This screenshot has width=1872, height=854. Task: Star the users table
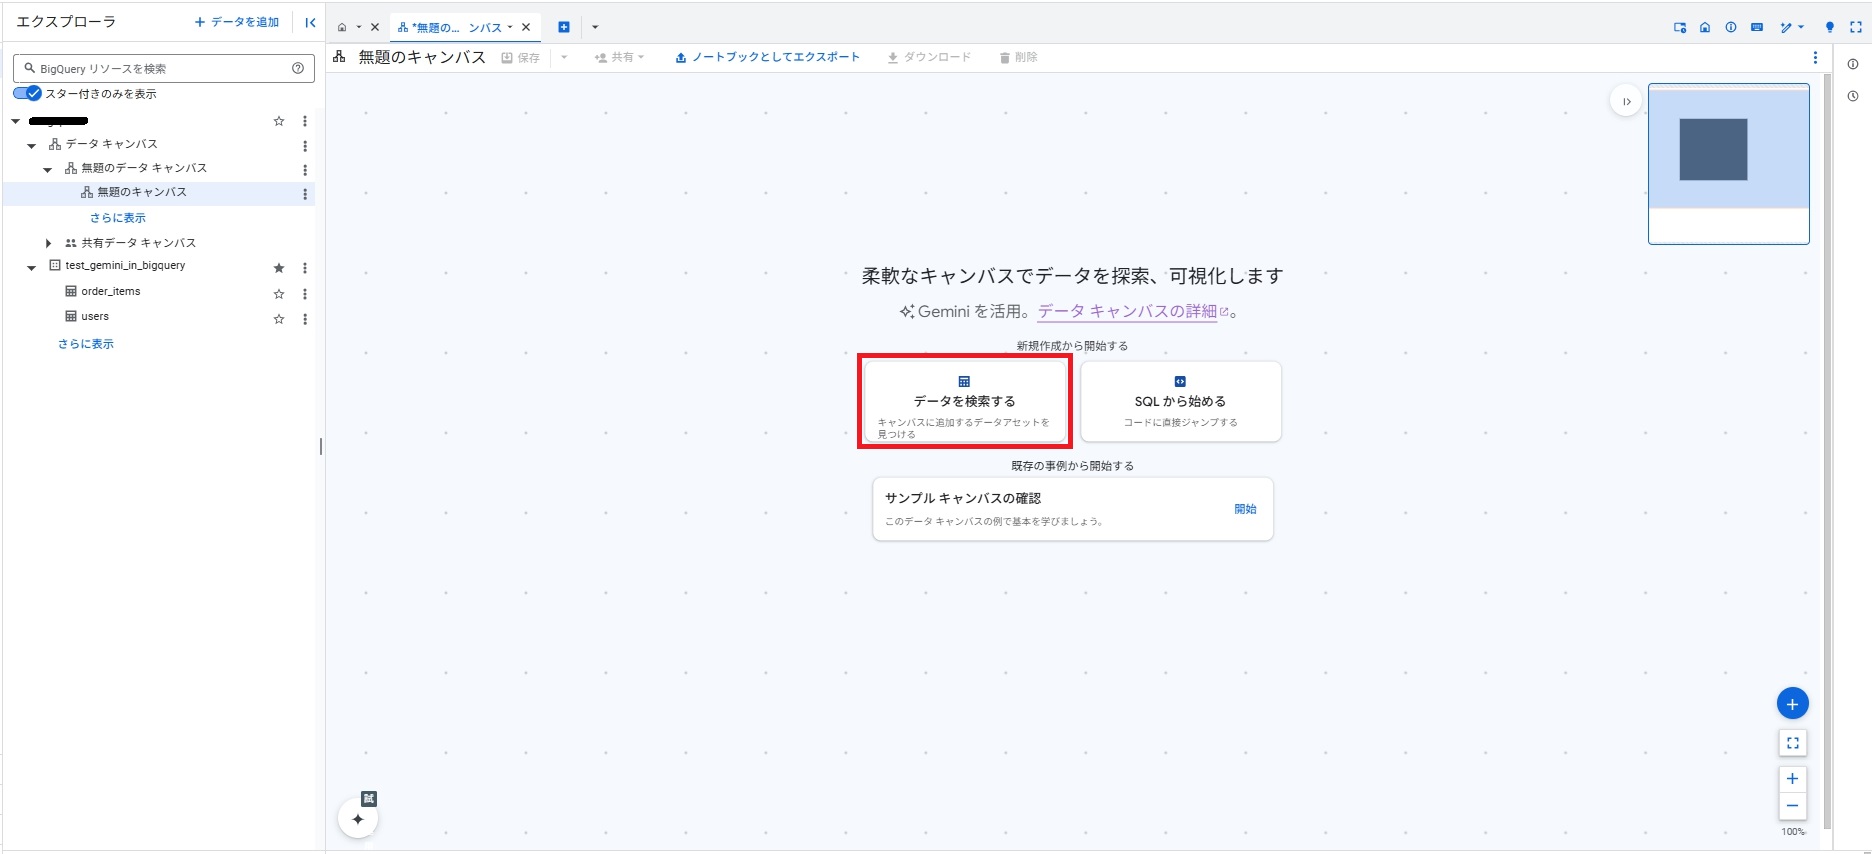coord(279,319)
